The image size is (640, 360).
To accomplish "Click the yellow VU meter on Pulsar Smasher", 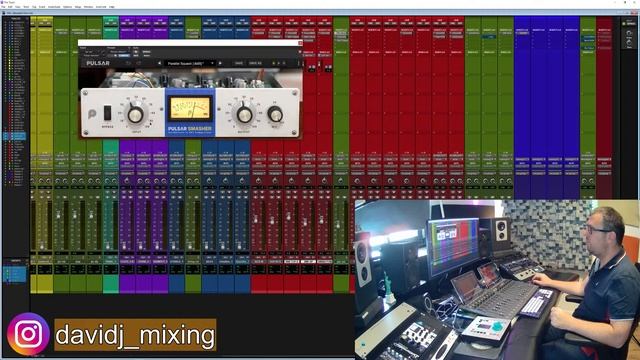I will click(191, 109).
